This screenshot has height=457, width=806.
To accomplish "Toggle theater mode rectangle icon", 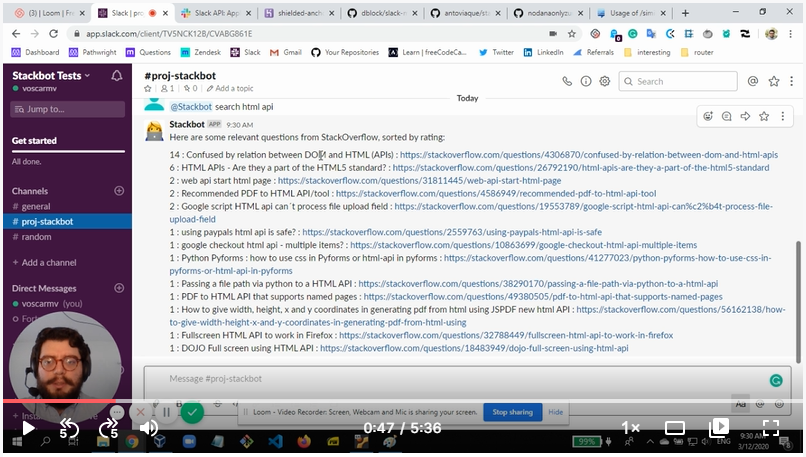I will coord(674,428).
